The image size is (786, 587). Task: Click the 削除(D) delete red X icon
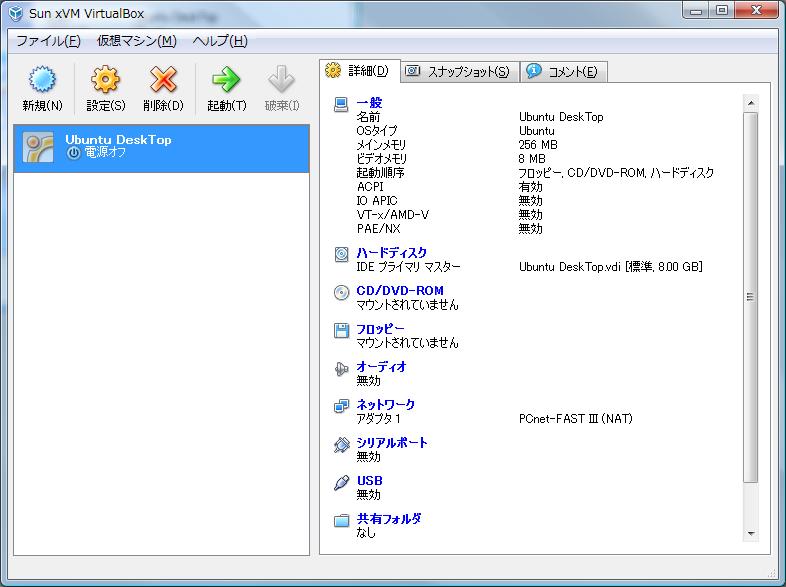(163, 79)
